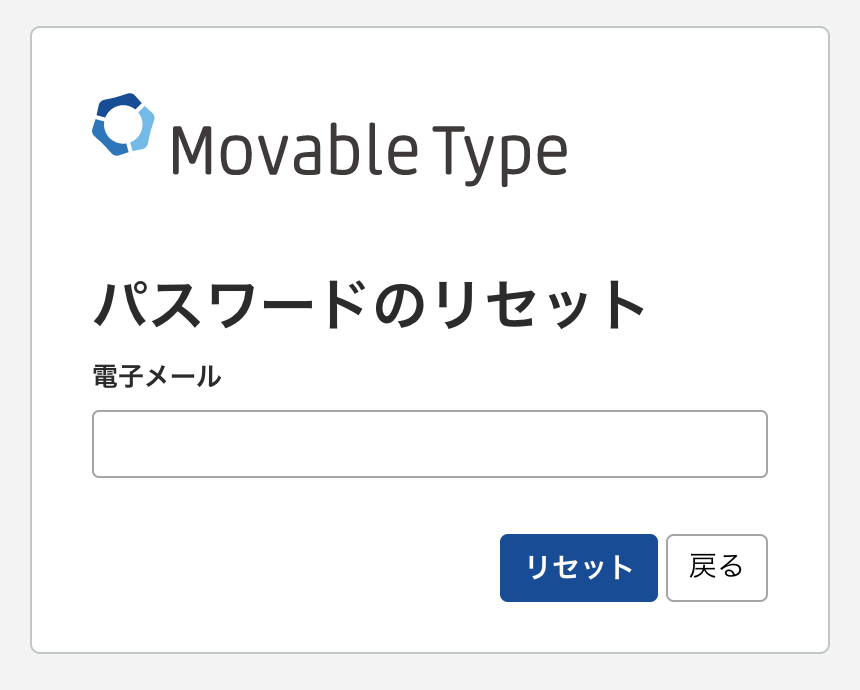This screenshot has height=690, width=860.
Task: Click the Movable Type pentagon logo icon
Action: coord(123,124)
